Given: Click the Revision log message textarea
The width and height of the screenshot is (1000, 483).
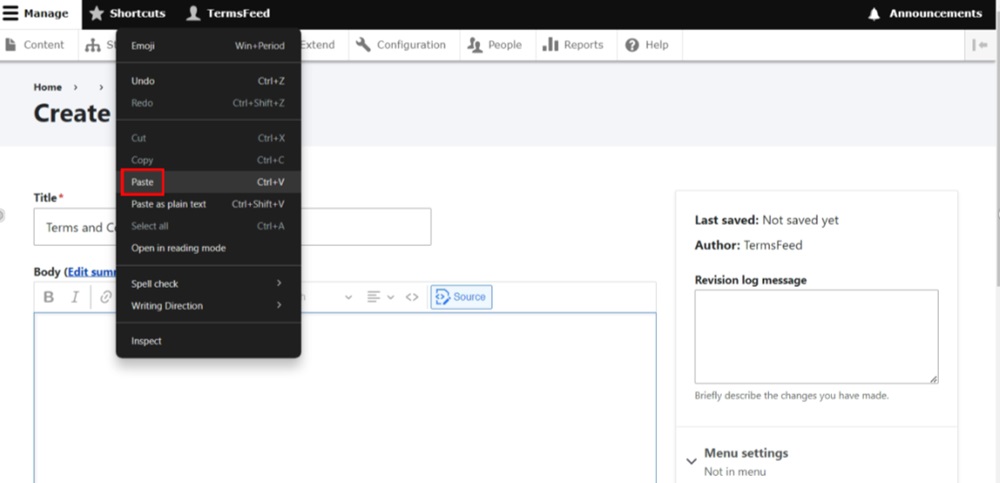Looking at the screenshot, I should (816, 336).
